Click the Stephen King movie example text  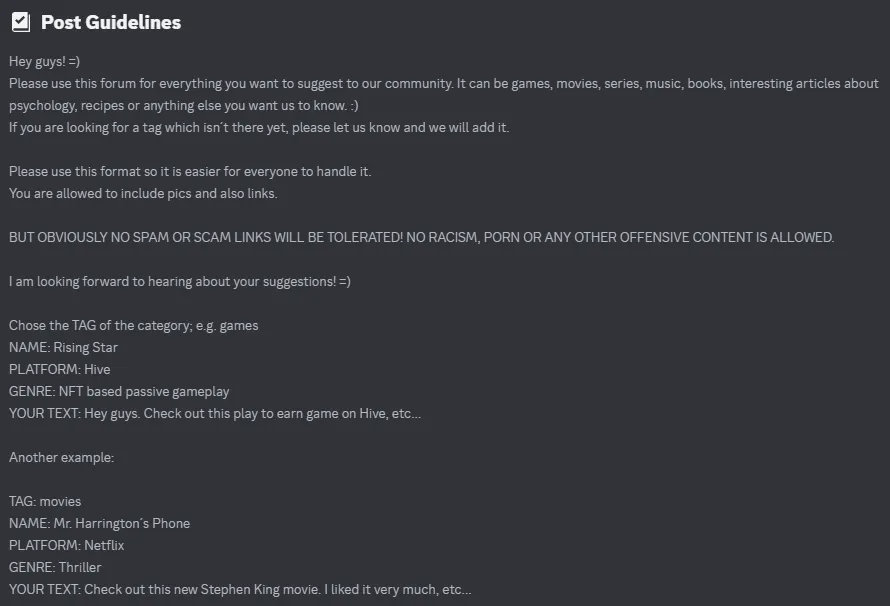(x=240, y=590)
